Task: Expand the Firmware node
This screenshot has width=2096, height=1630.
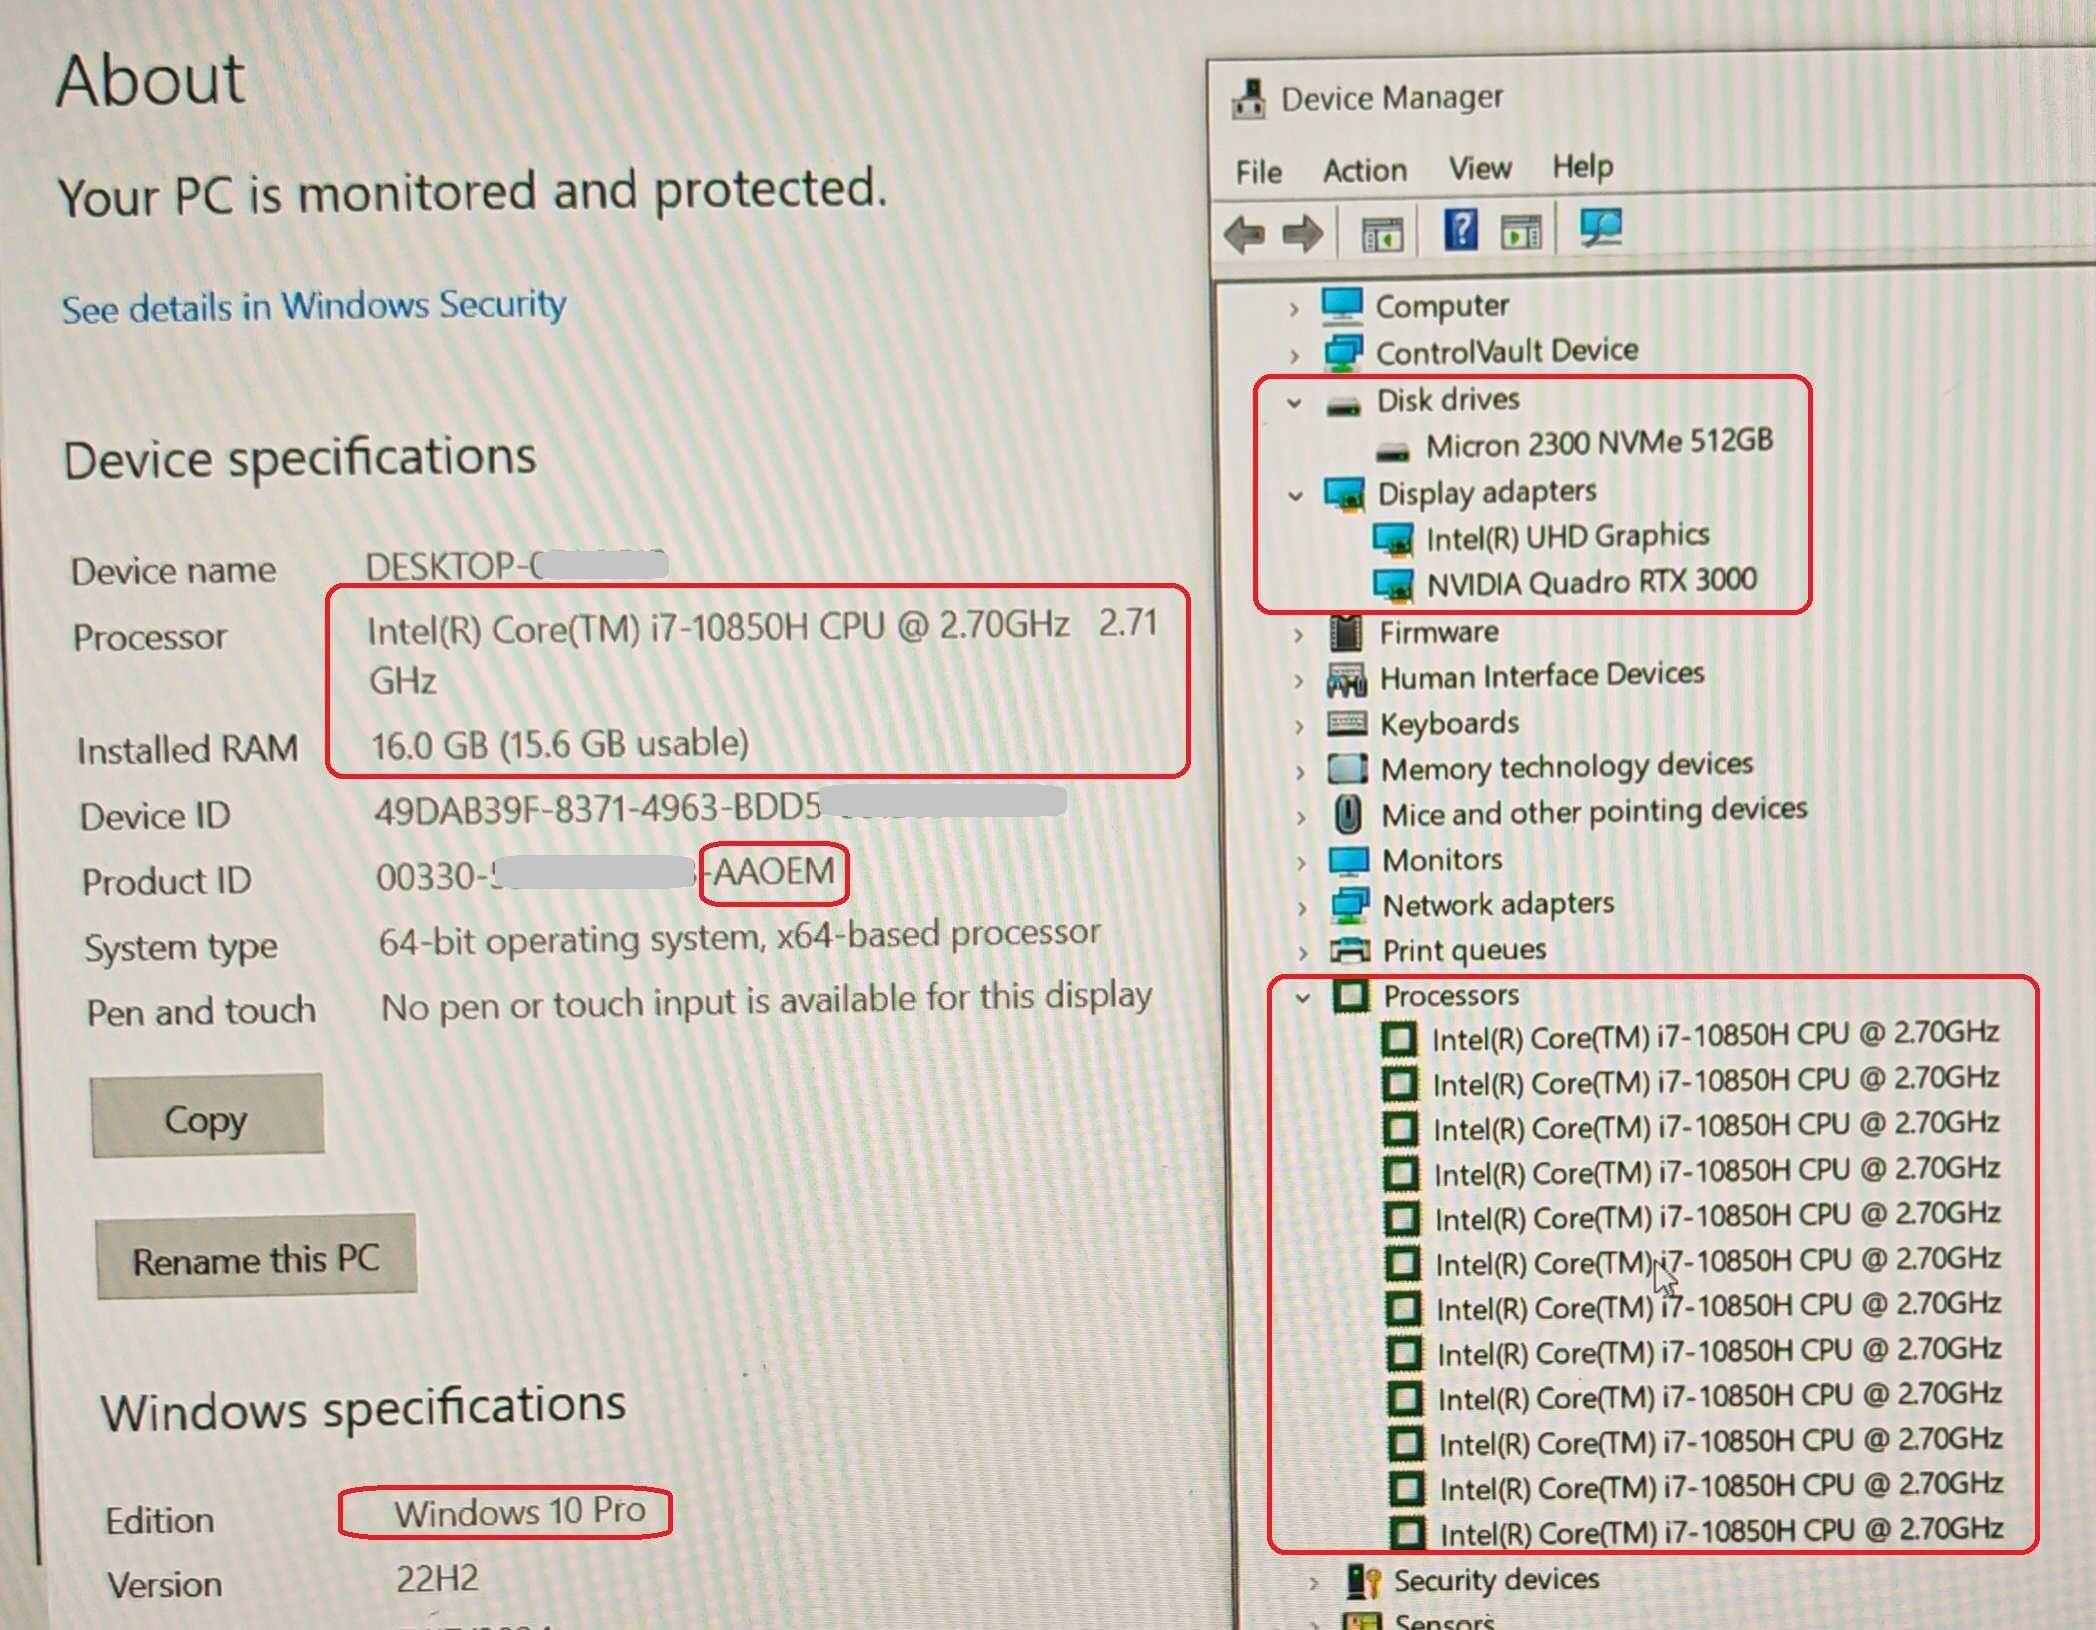Action: (1298, 635)
